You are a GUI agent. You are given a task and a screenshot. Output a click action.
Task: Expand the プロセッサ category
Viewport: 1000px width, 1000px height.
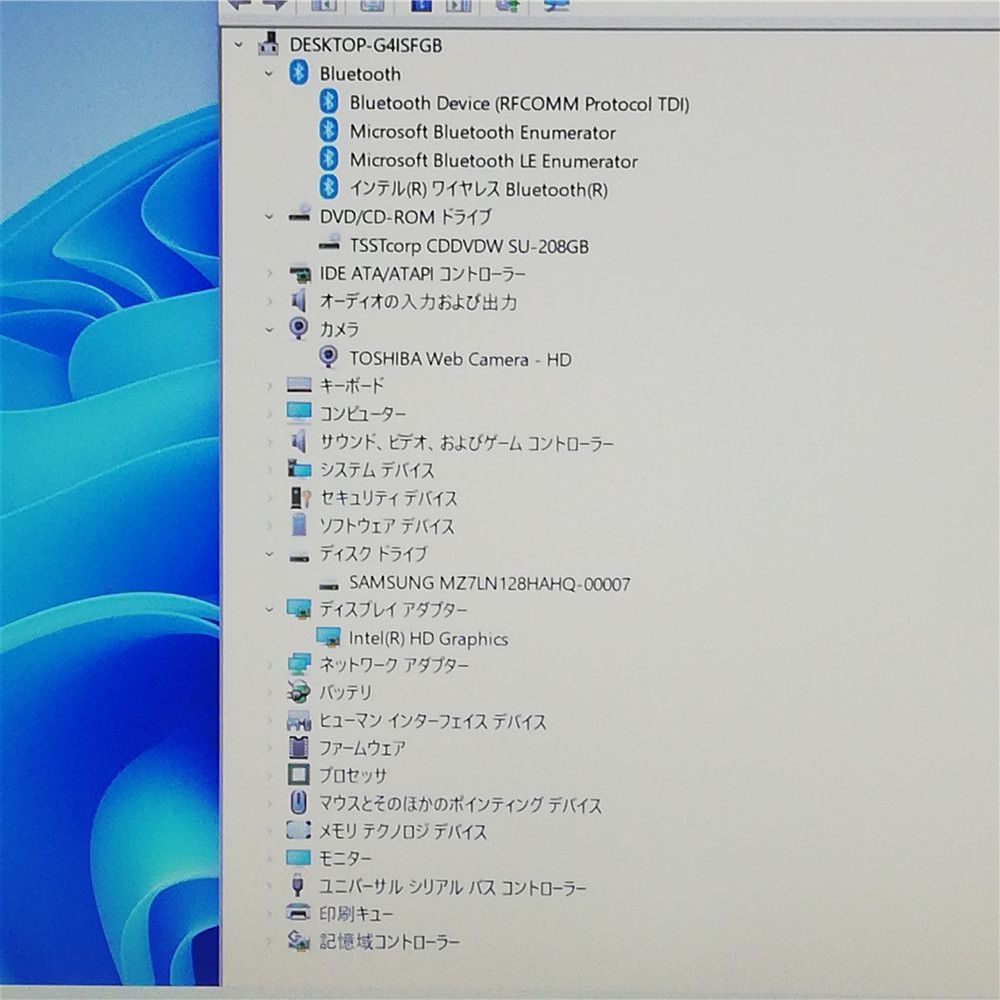click(x=268, y=776)
